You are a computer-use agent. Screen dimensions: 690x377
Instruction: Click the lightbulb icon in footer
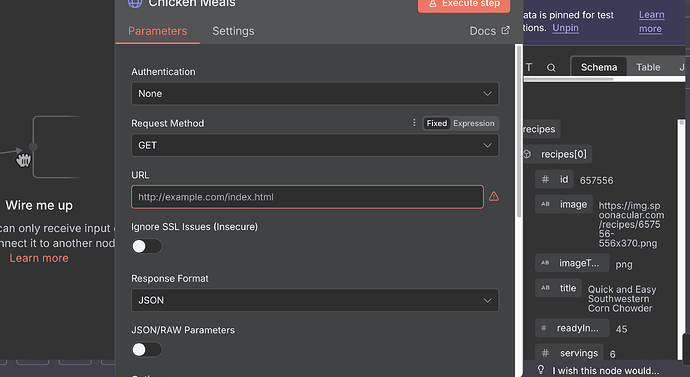541,370
